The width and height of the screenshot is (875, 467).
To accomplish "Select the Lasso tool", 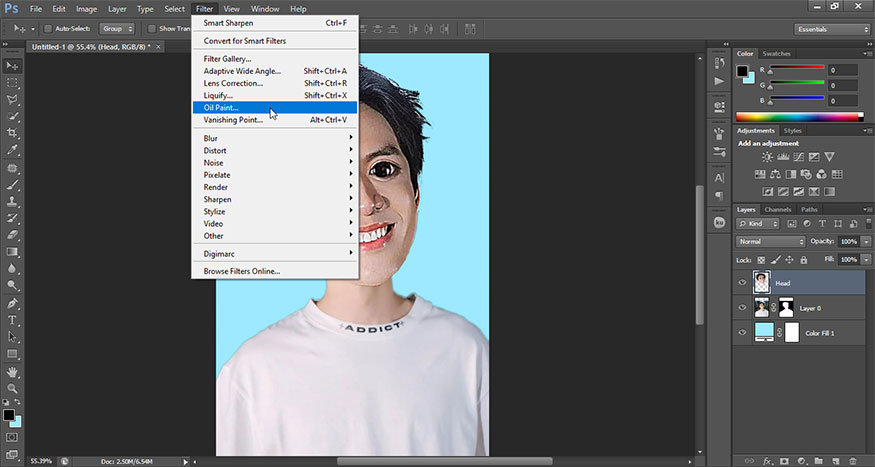I will coord(13,99).
